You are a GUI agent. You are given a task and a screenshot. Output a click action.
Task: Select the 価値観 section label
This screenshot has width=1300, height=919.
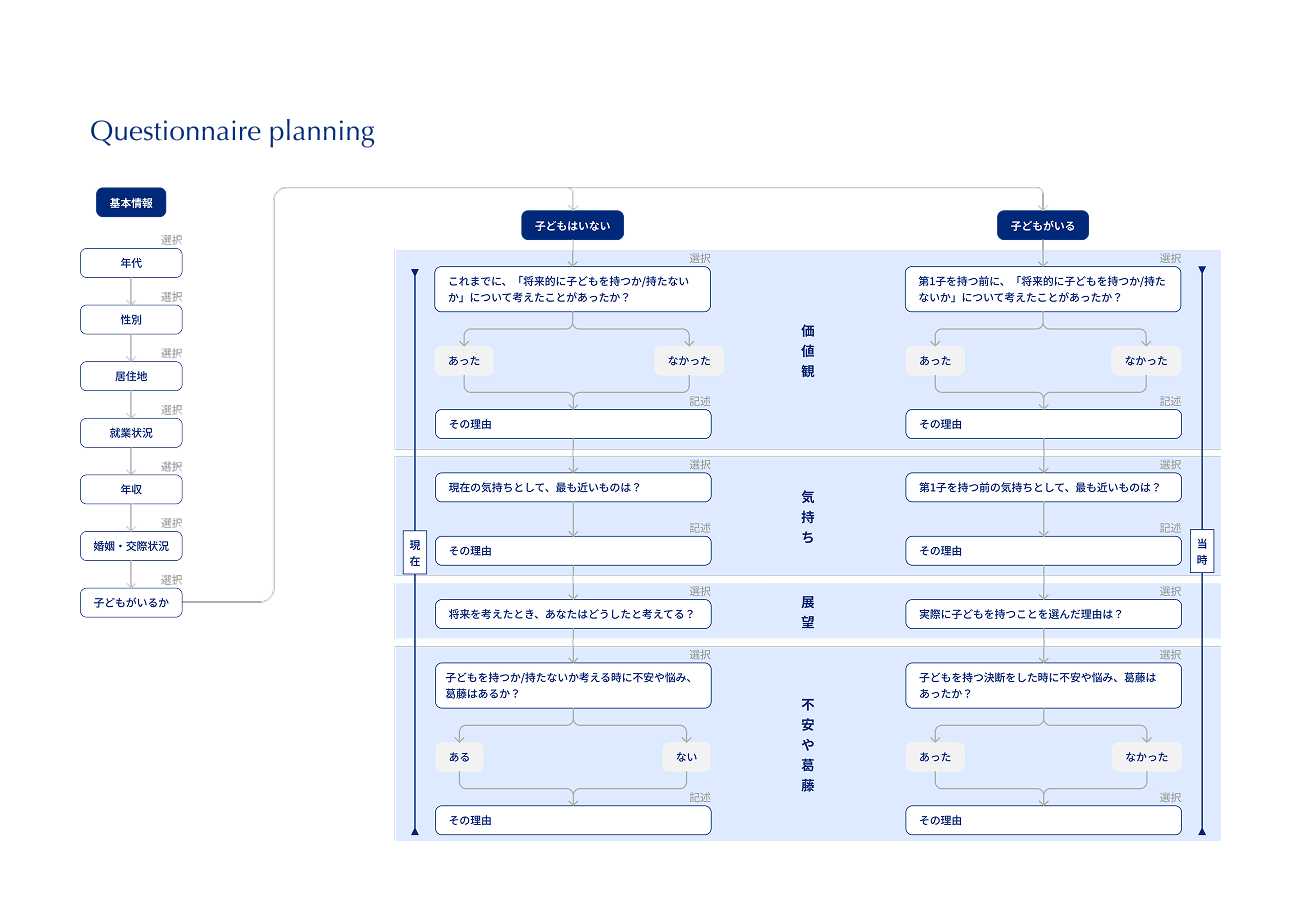click(808, 350)
